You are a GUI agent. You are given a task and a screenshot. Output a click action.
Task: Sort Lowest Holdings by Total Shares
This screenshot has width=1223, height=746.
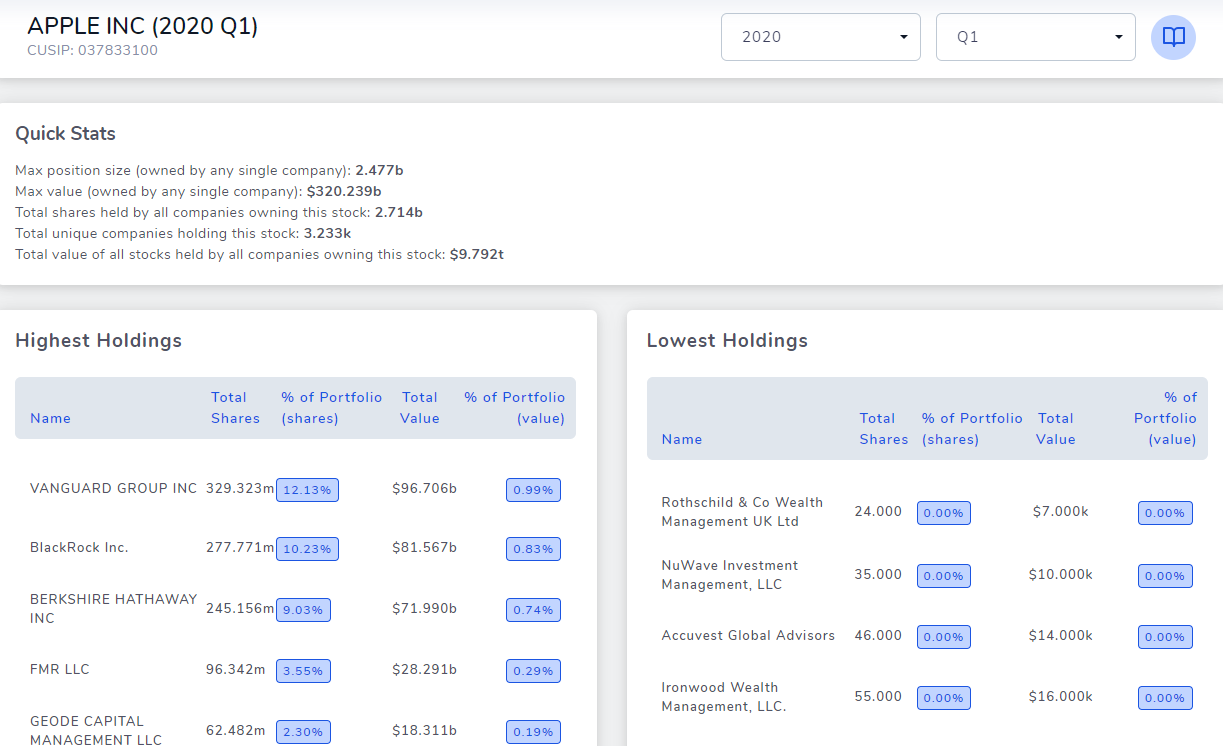tap(884, 429)
